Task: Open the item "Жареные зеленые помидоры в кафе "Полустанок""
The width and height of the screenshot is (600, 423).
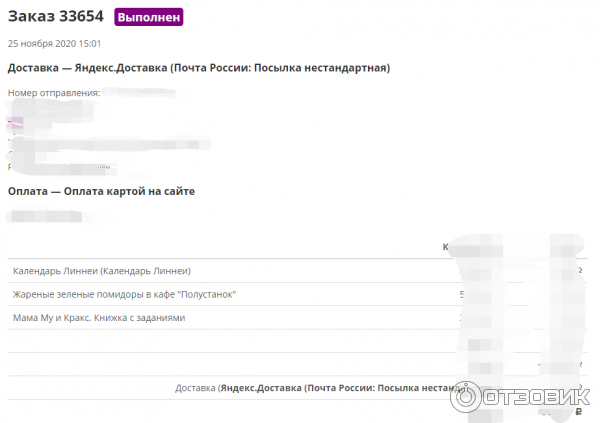Action: click(x=124, y=294)
